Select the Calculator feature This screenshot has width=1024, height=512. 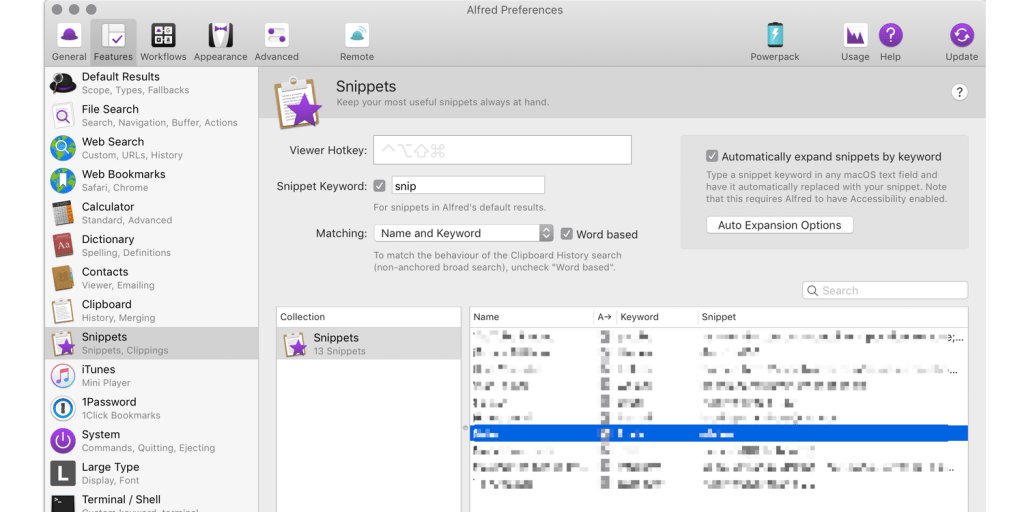click(152, 214)
